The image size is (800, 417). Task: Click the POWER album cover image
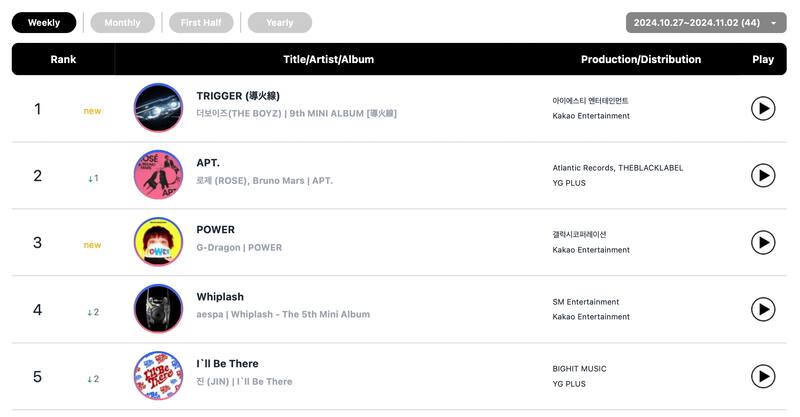tap(158, 242)
